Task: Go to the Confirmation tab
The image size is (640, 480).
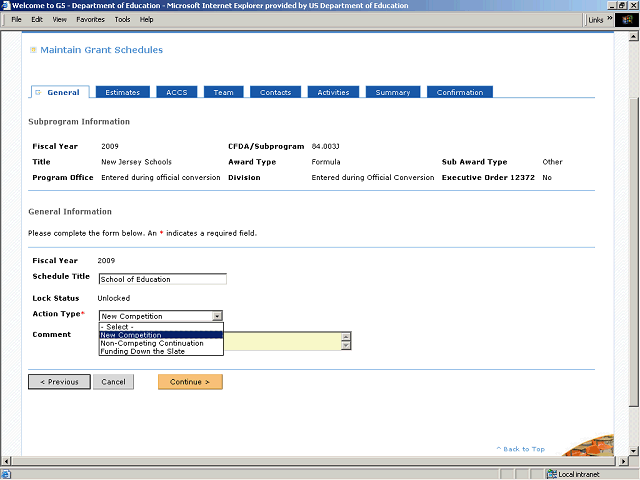Action: point(459,92)
